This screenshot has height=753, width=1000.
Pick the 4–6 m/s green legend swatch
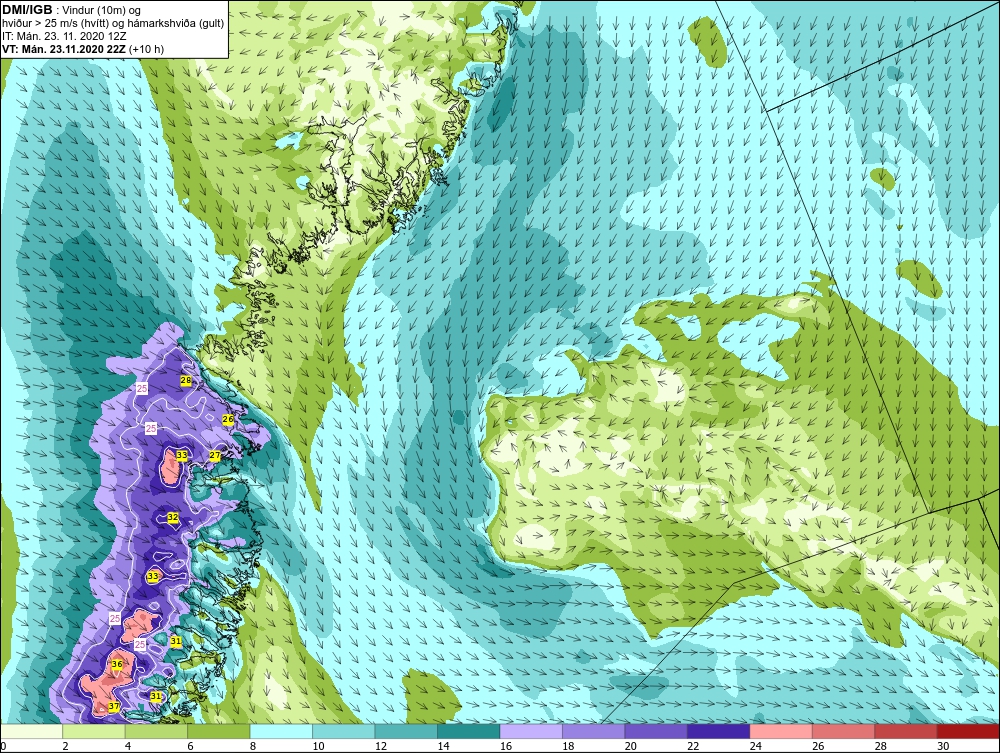pos(156,731)
